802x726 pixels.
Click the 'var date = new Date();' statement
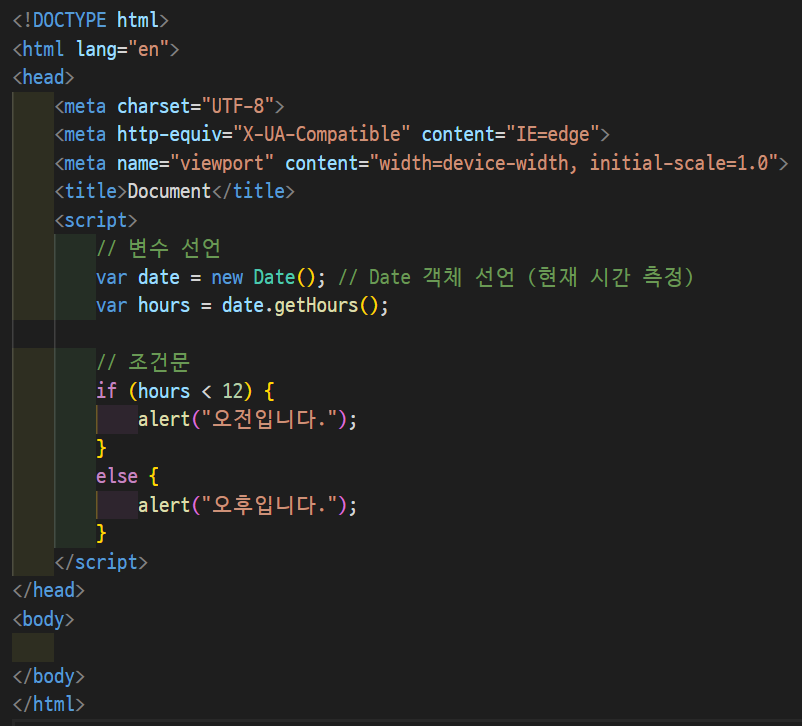click(x=211, y=277)
